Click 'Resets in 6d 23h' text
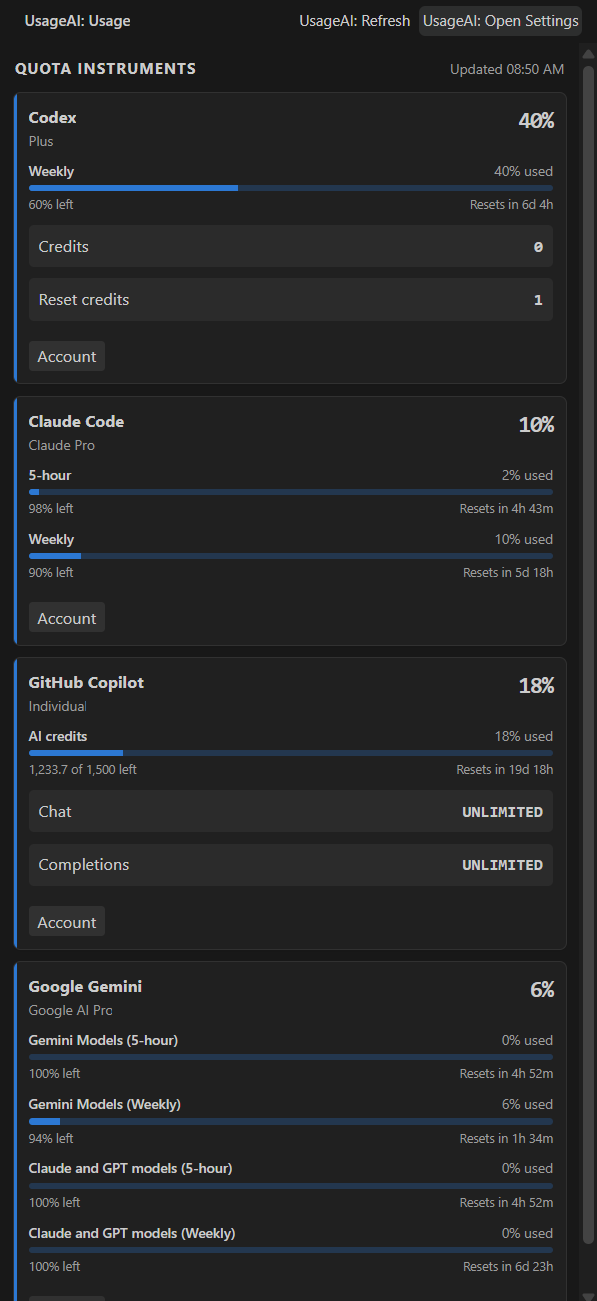The width and height of the screenshot is (597, 1301). 508,1266
